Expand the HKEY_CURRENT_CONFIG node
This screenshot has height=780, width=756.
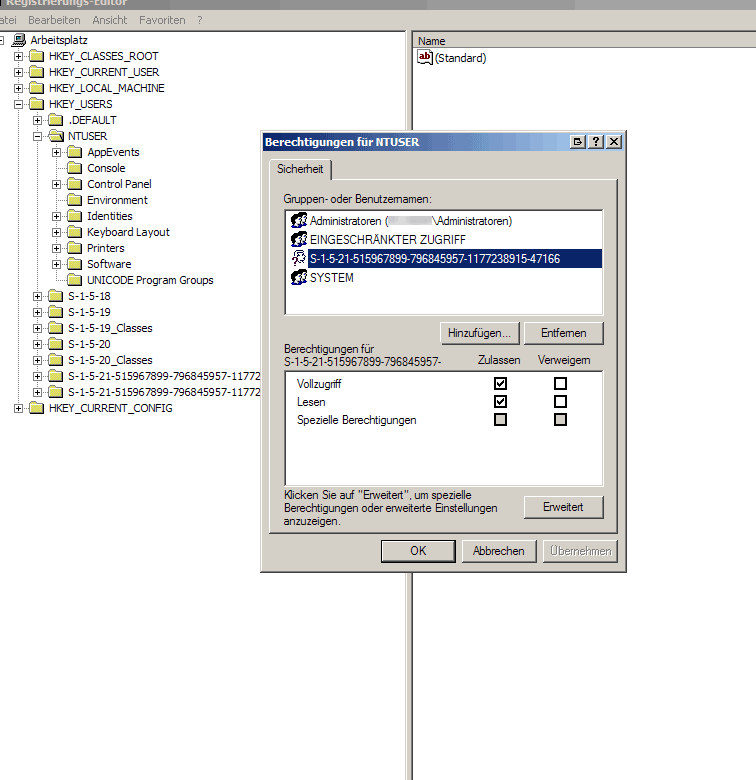(x=18, y=408)
